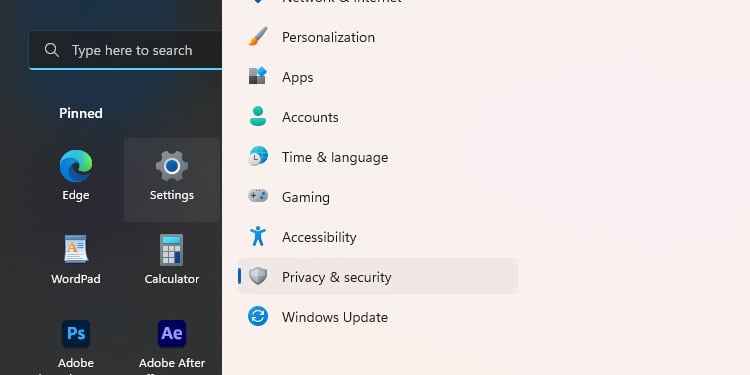750x375 pixels.
Task: Launch the Settings gear icon
Action: [x=172, y=166]
